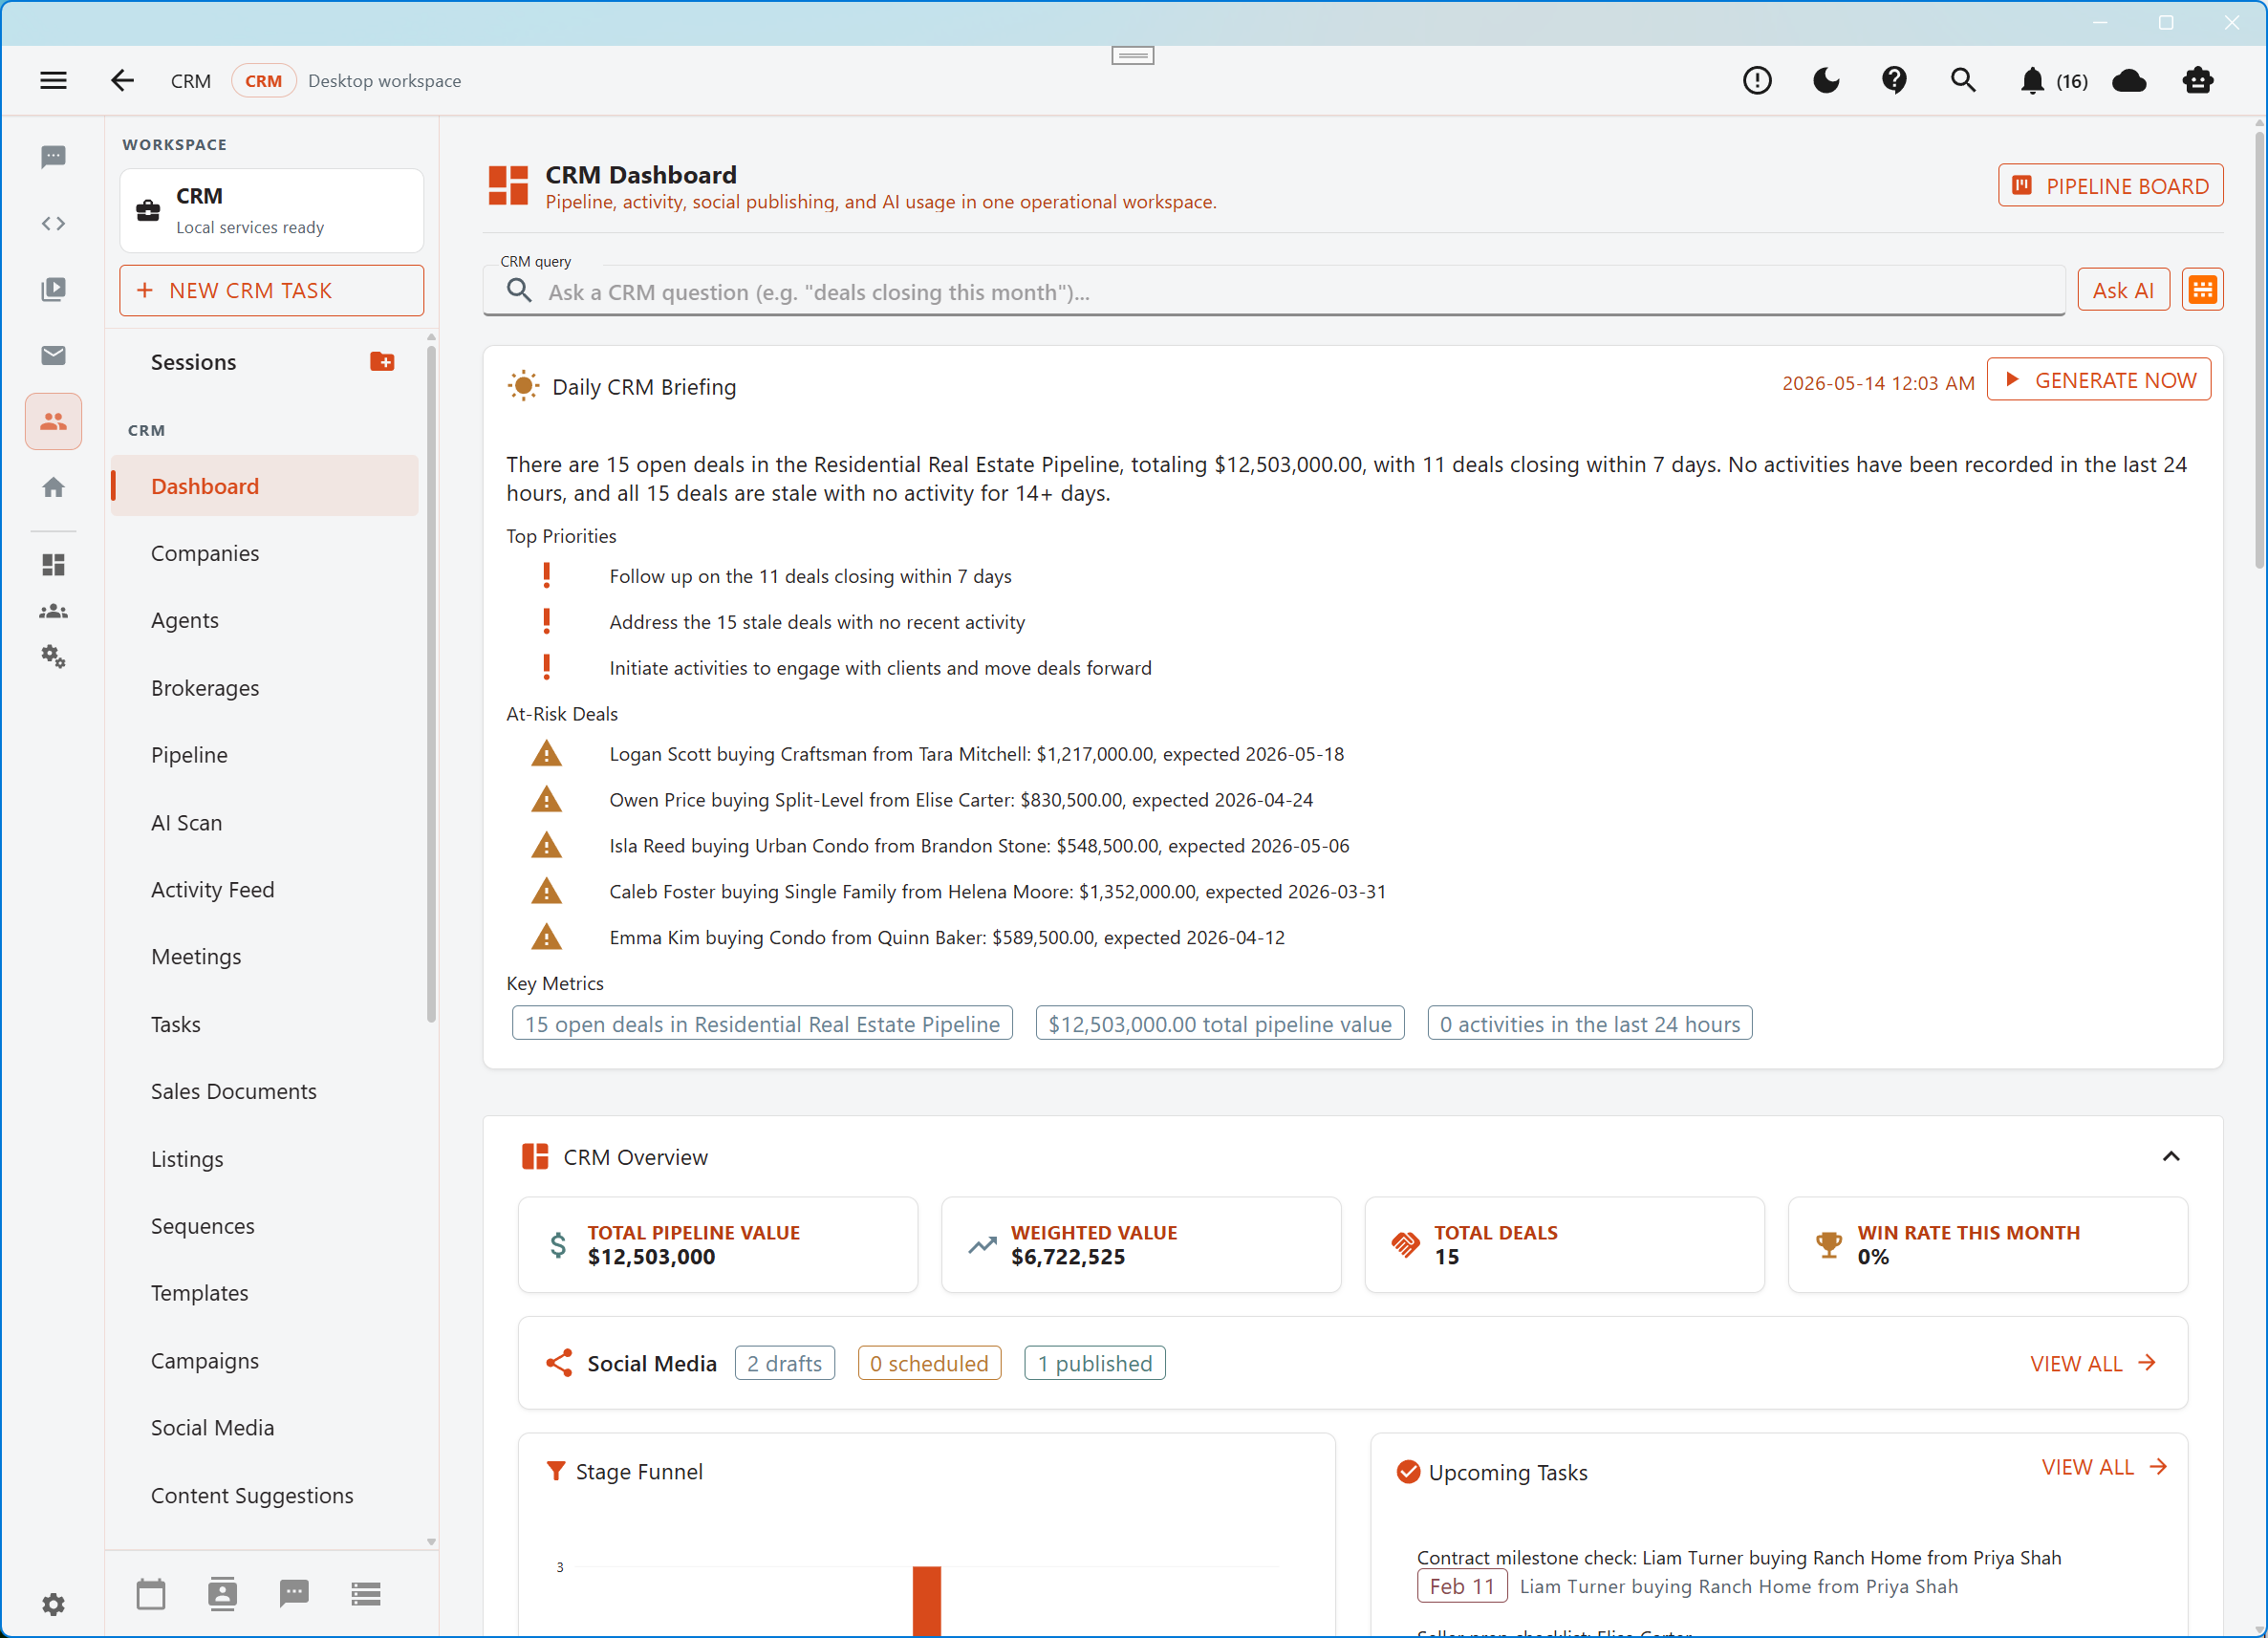This screenshot has width=2268, height=1638.
Task: Collapse the CRM Overview section
Action: (x=2171, y=1157)
